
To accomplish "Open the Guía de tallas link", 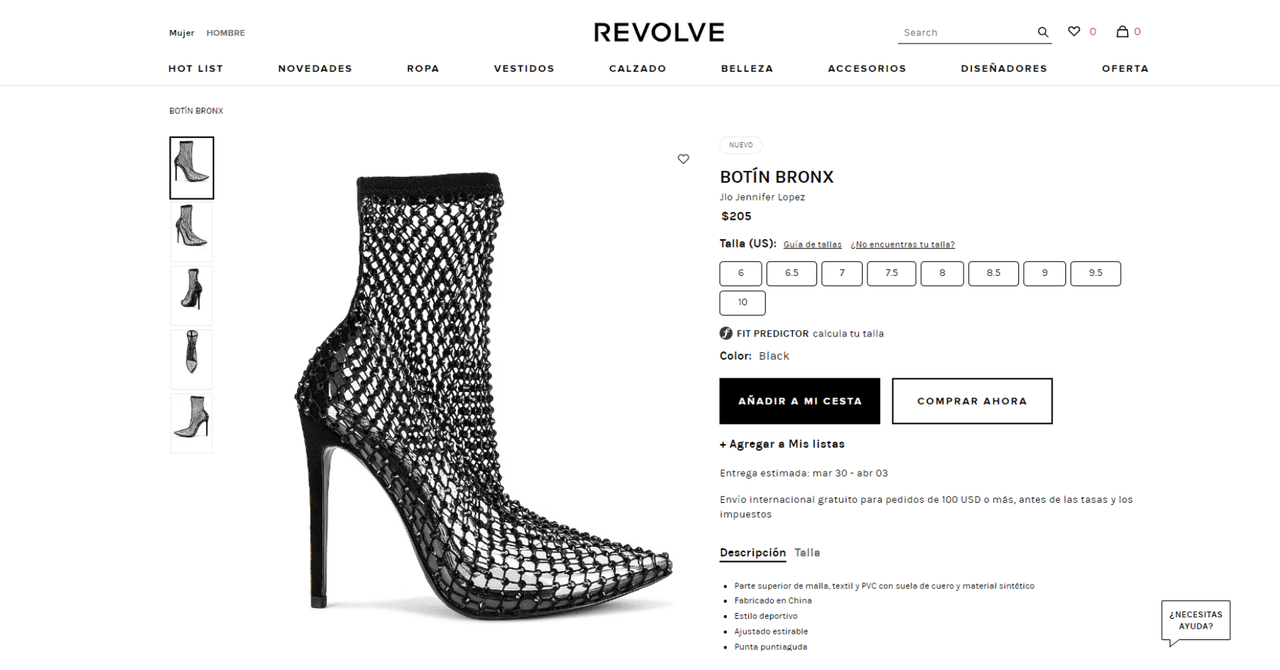I will tap(812, 244).
